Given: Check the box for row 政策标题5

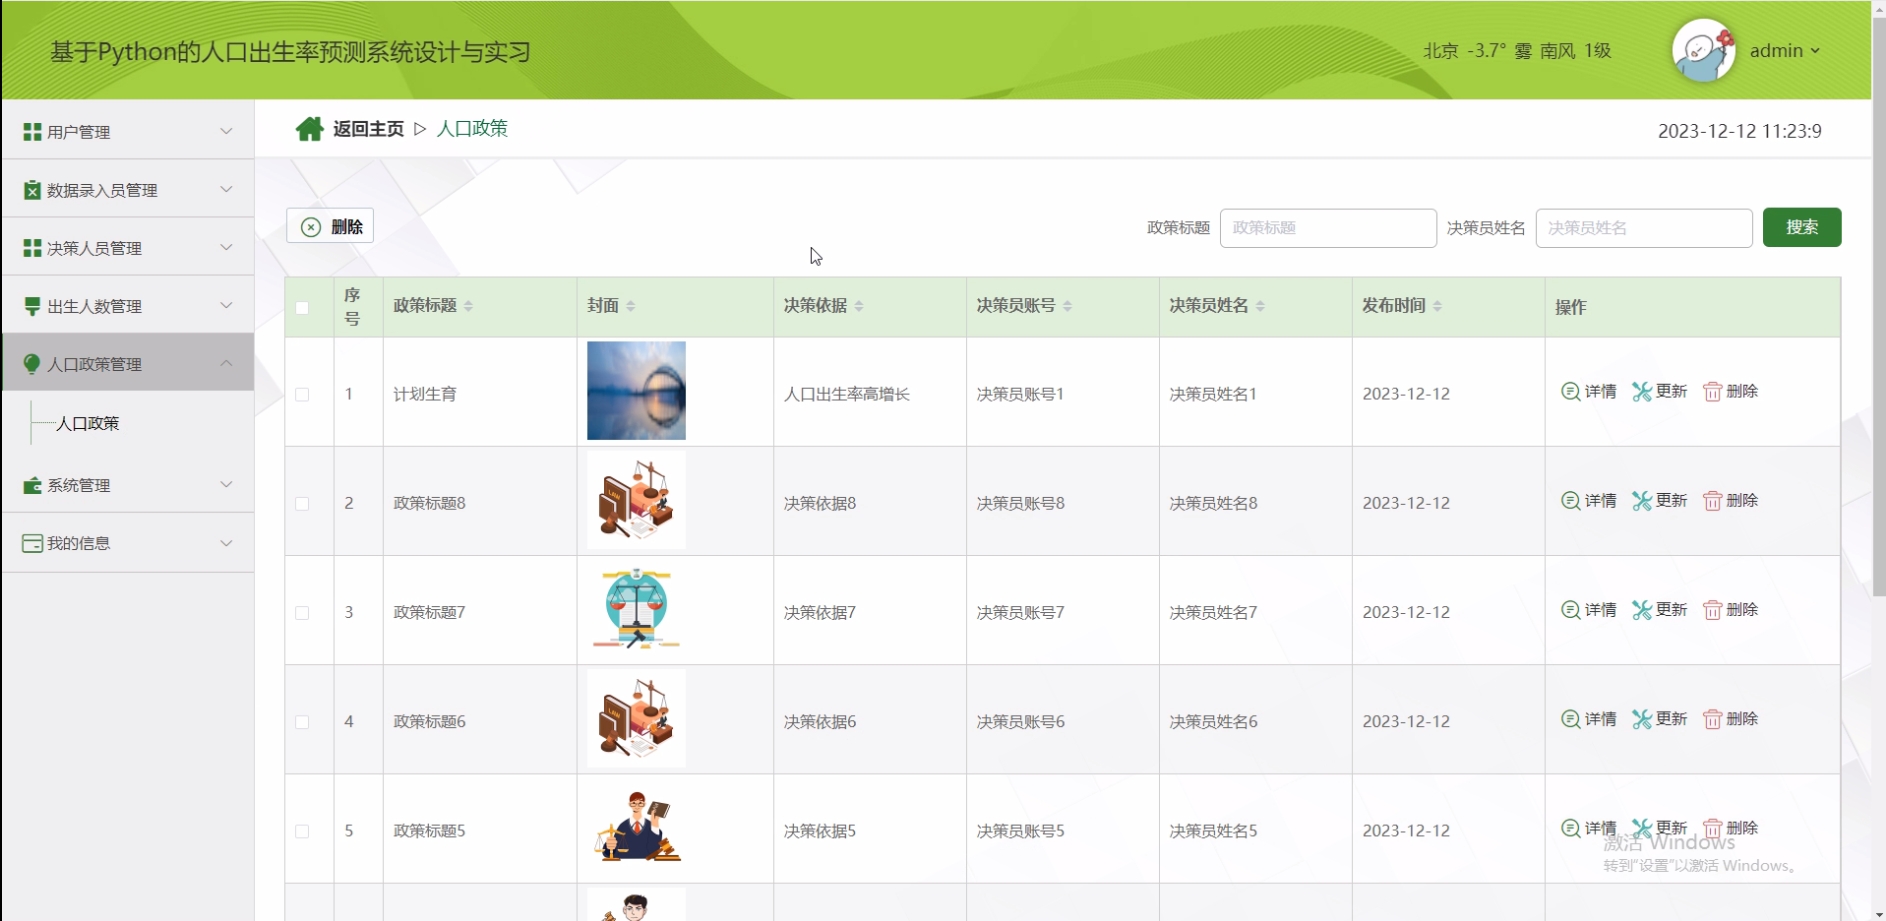Looking at the screenshot, I should [302, 831].
